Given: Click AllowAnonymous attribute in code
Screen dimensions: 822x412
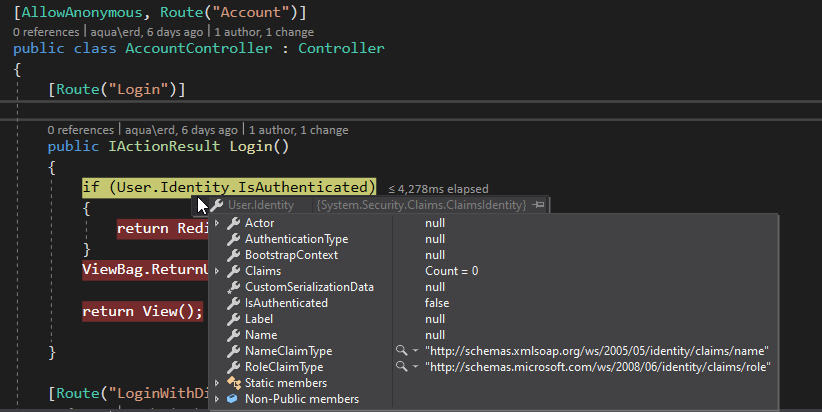Looking at the screenshot, I should click(82, 12).
